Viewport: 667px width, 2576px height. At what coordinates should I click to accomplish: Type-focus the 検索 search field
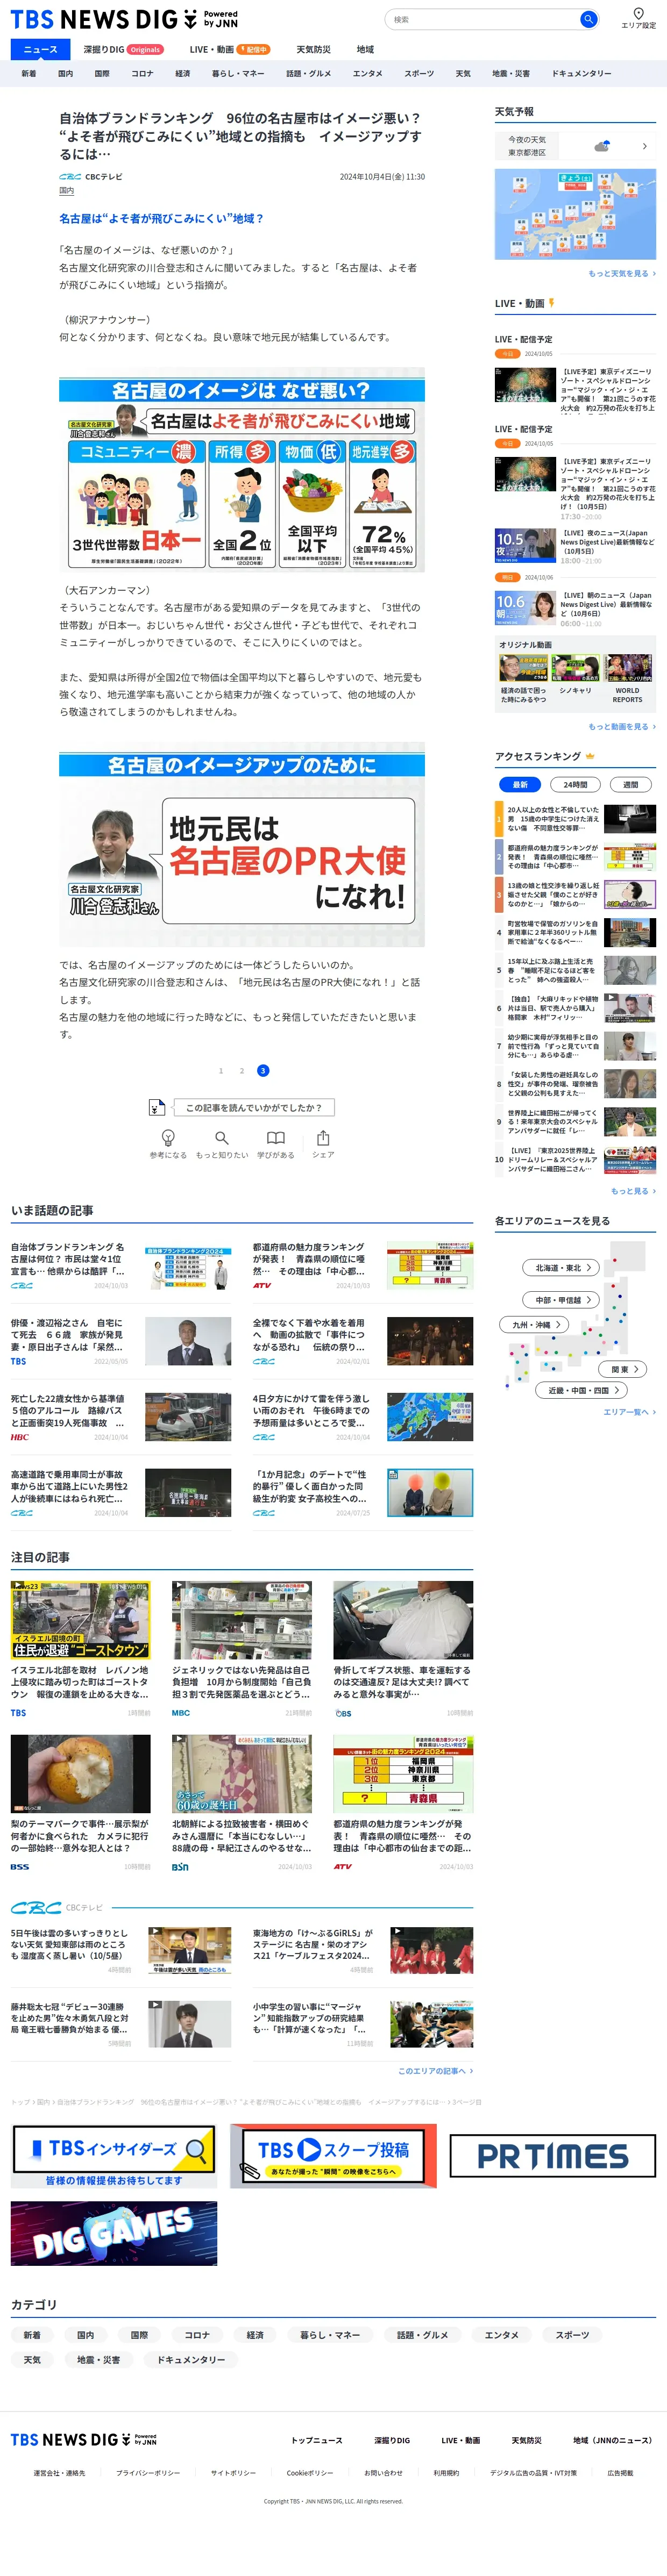coord(481,19)
